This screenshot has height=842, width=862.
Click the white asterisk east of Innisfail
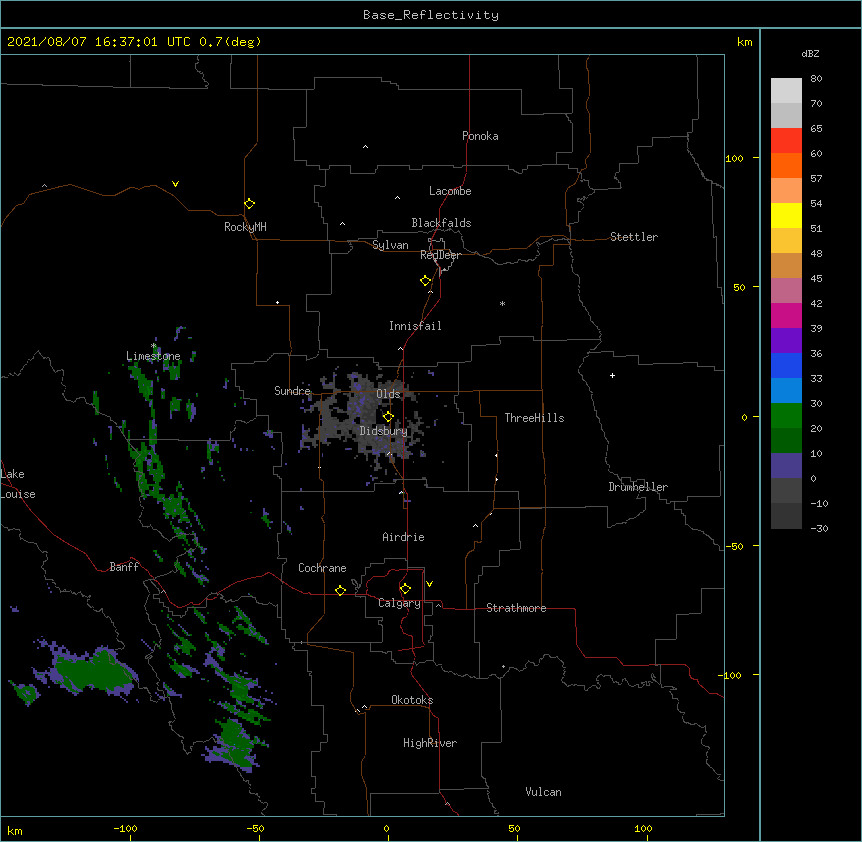(502, 303)
